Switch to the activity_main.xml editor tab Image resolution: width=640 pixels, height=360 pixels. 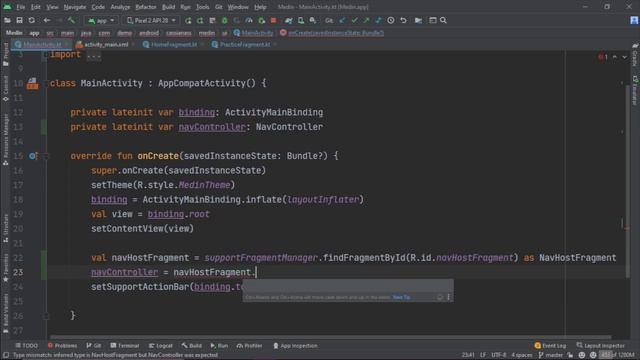click(x=106, y=44)
